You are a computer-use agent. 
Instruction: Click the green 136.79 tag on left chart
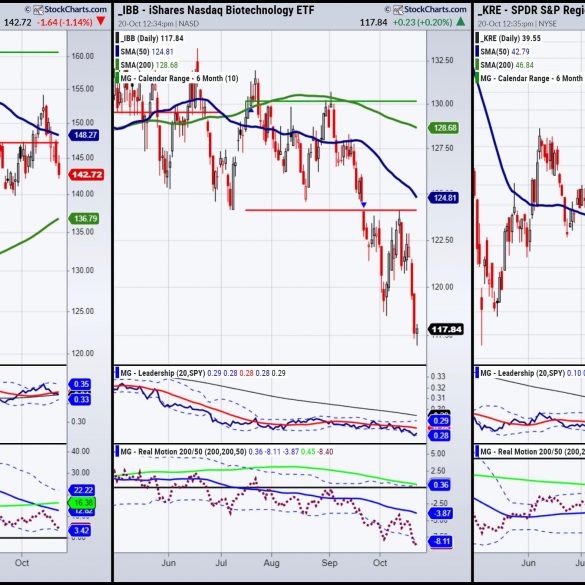(x=84, y=218)
